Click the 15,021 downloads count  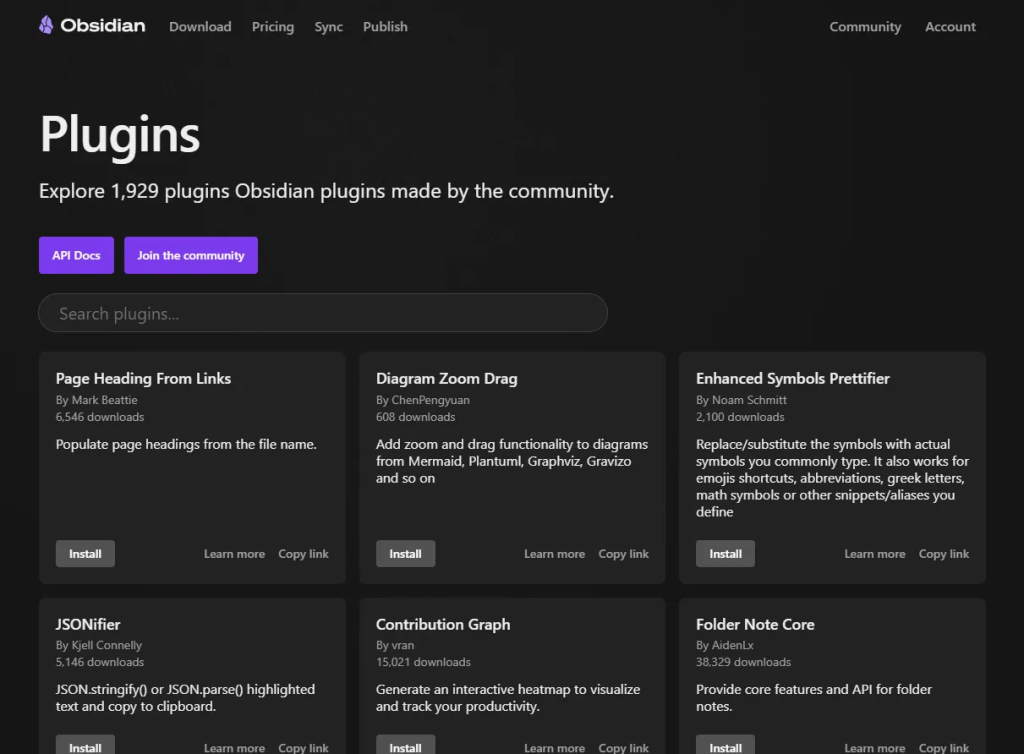click(423, 662)
